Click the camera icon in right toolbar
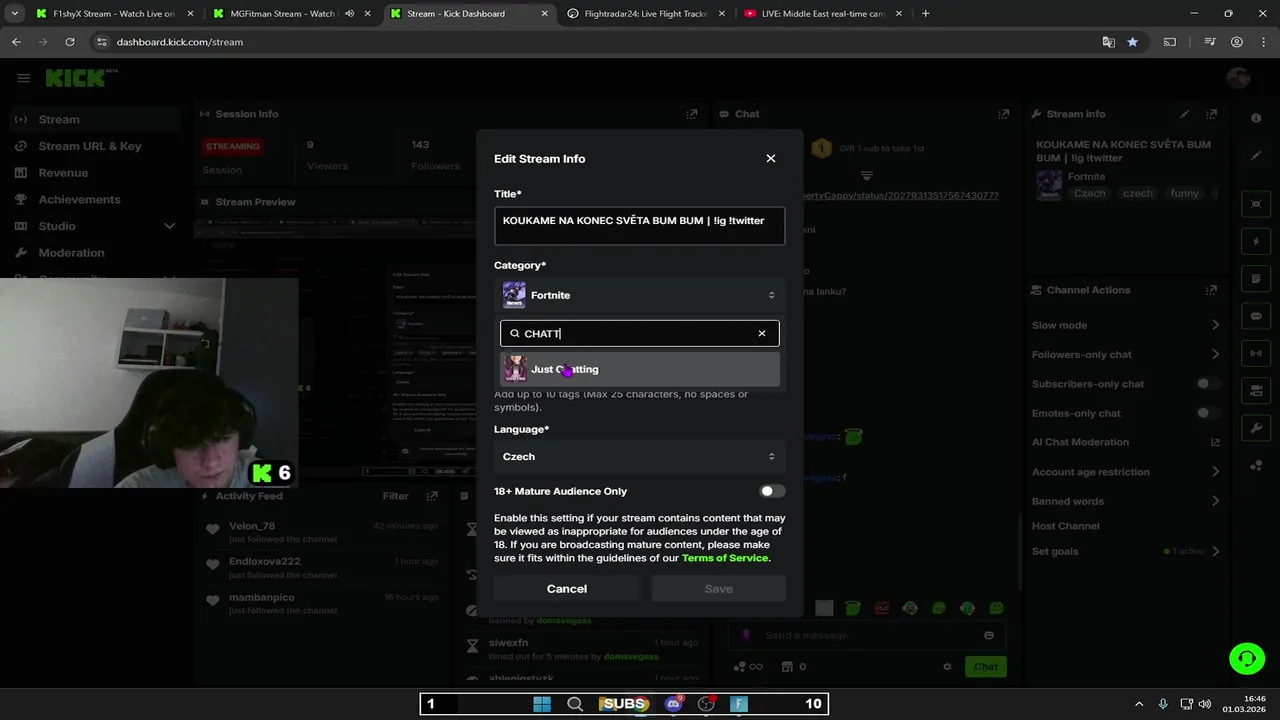The width and height of the screenshot is (1280, 720). coord(1256,391)
